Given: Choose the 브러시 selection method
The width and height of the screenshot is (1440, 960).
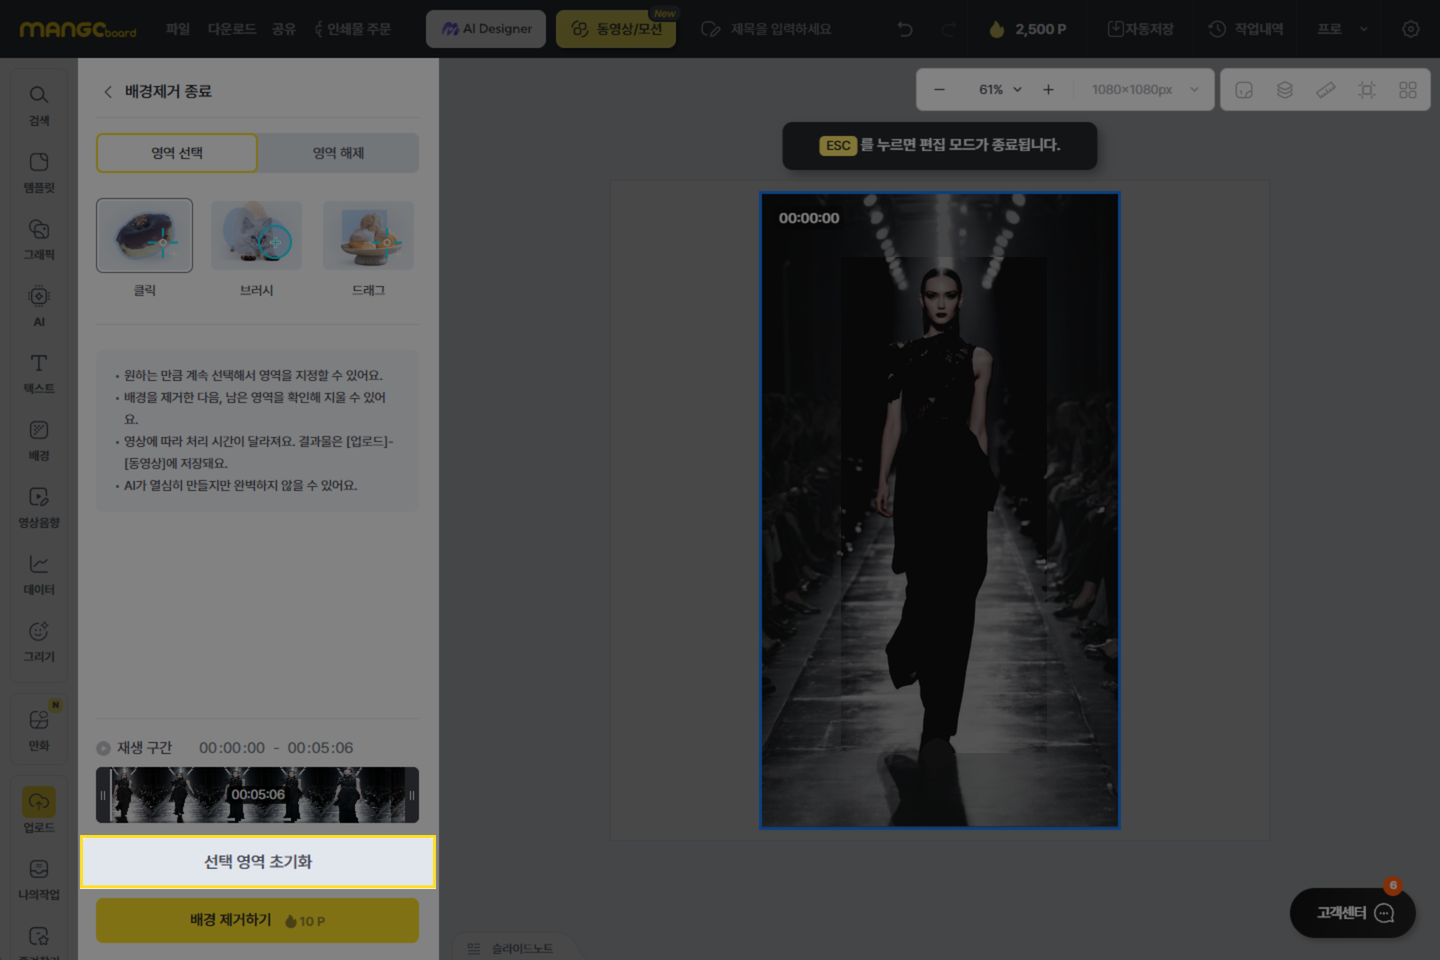Looking at the screenshot, I should (x=257, y=249).
